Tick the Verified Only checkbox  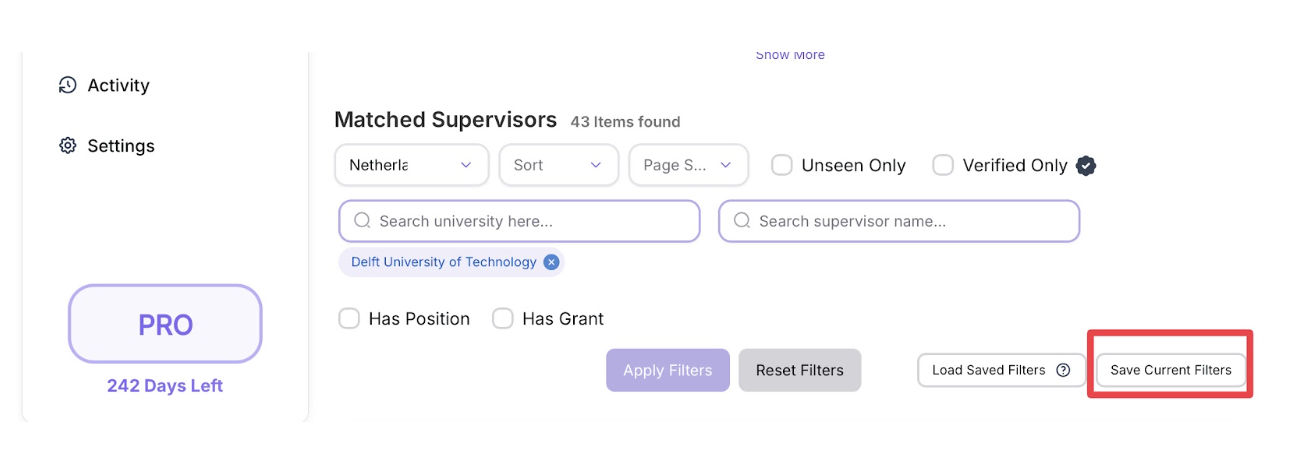tap(943, 166)
